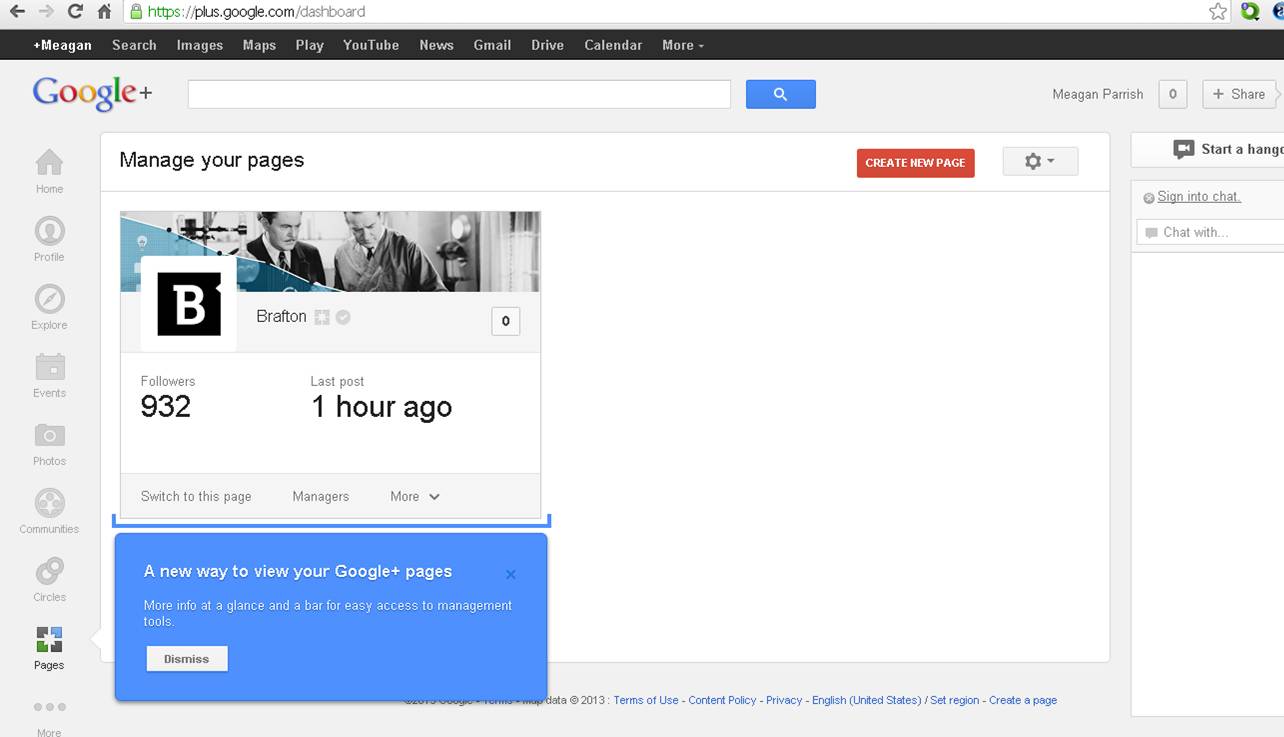Click the blue search magnifier button
This screenshot has width=1284, height=737.
pyautogui.click(x=780, y=94)
